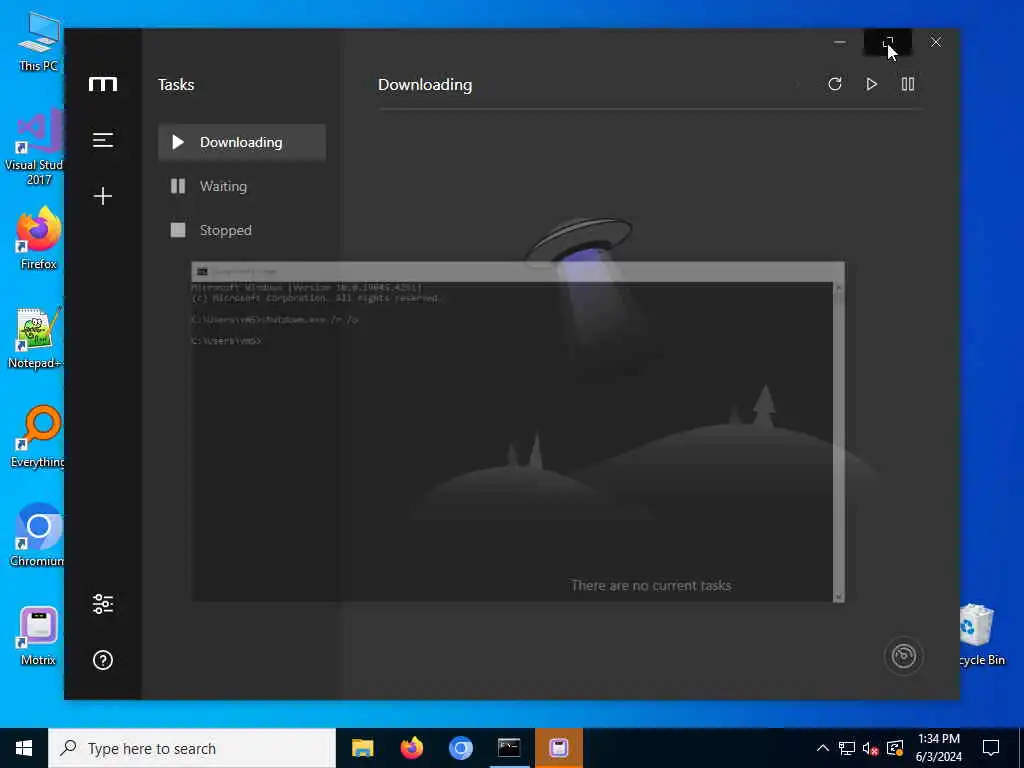The width and height of the screenshot is (1024, 768).
Task: Open File Explorer from the taskbar
Action: 362,748
